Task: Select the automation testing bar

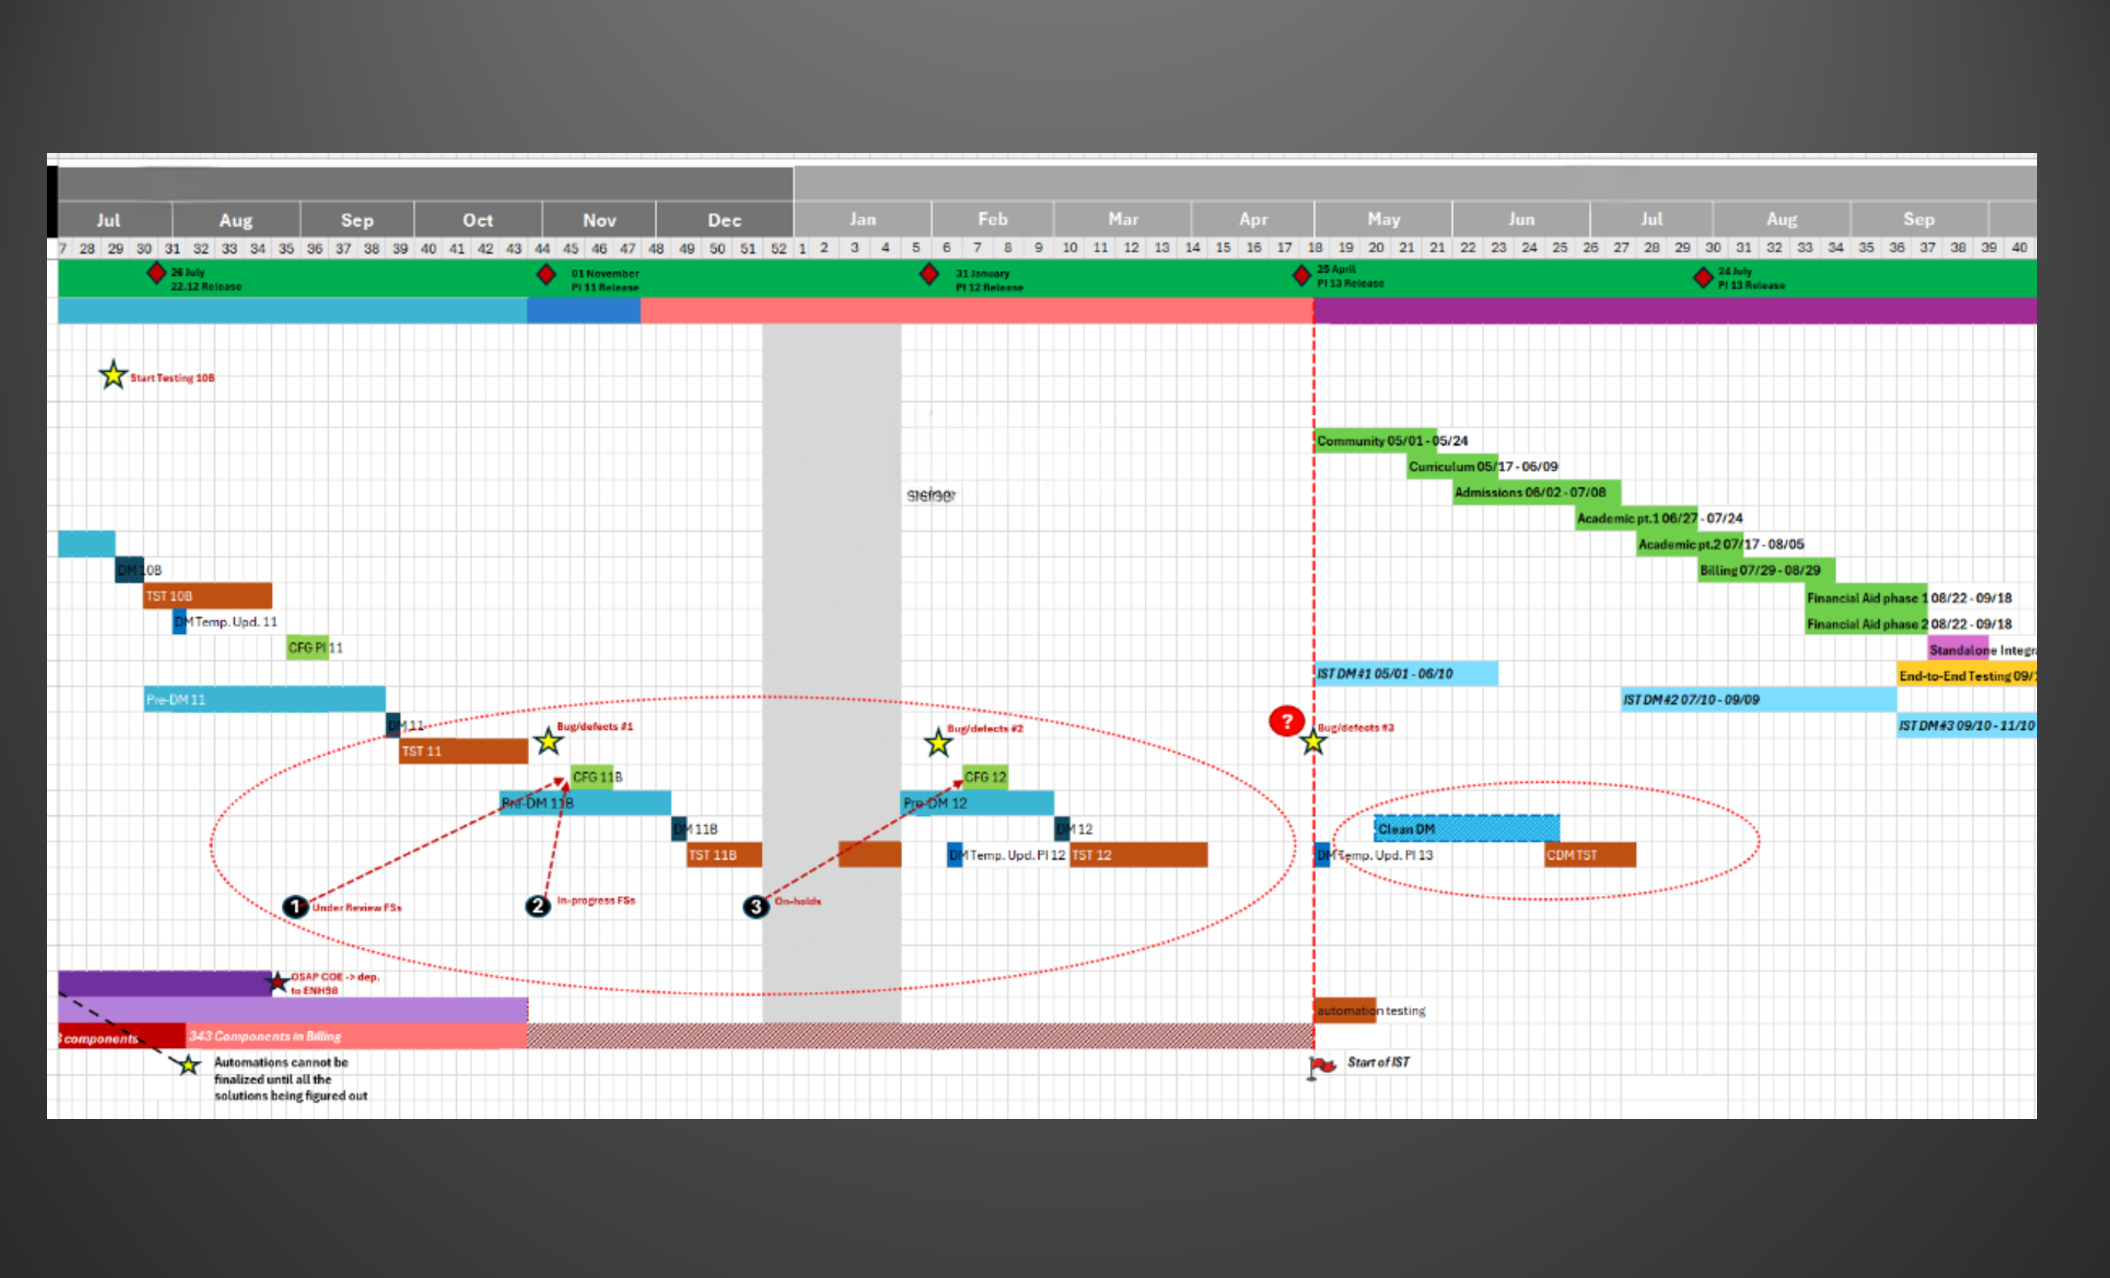Action: click(1345, 1010)
